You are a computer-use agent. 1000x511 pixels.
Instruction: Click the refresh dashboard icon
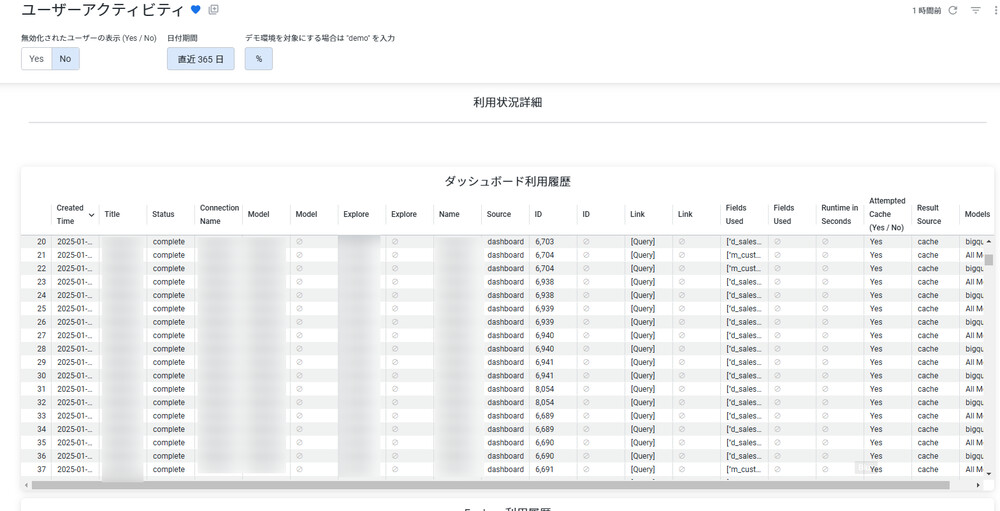pyautogui.click(x=953, y=10)
